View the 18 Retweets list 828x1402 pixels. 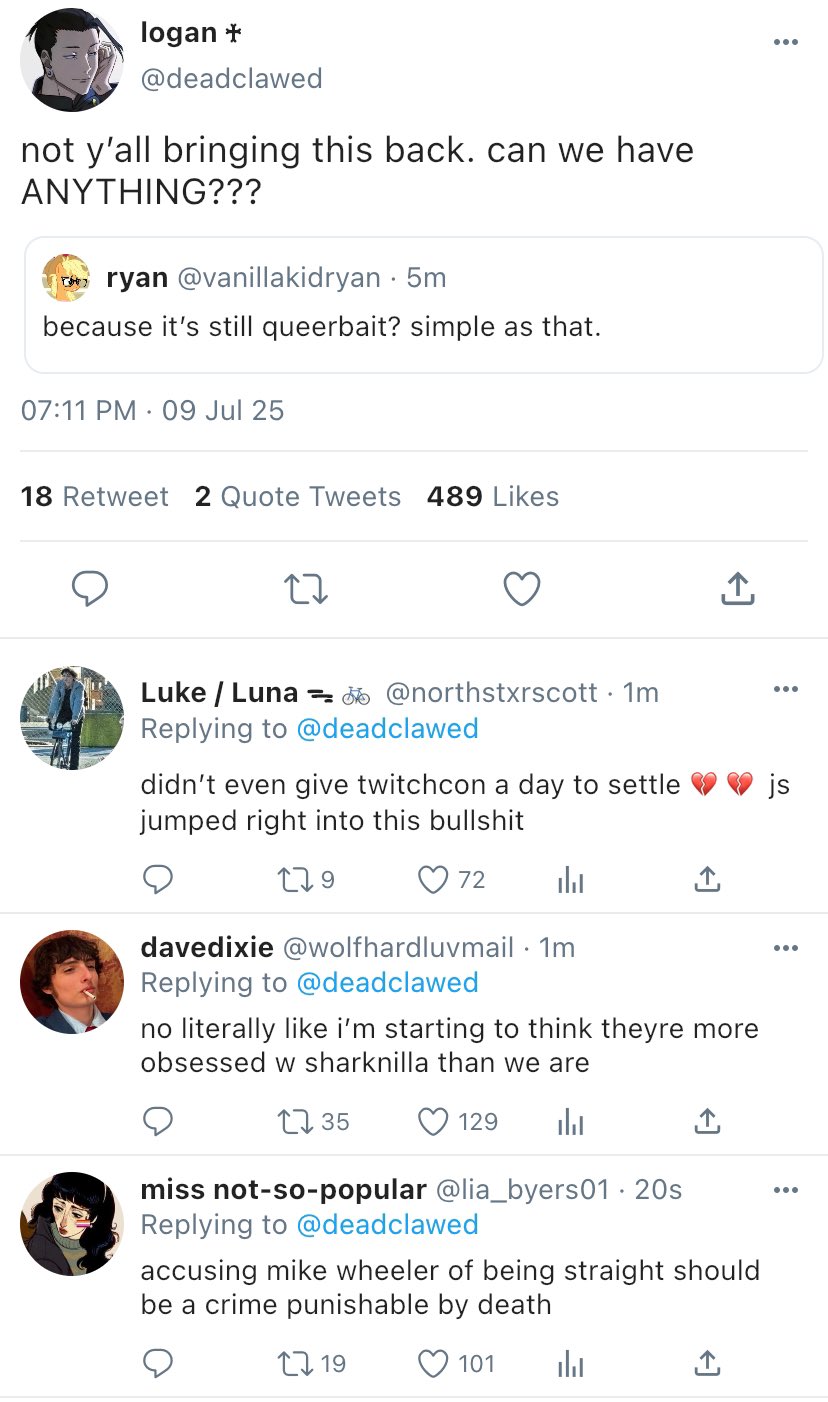click(x=95, y=496)
